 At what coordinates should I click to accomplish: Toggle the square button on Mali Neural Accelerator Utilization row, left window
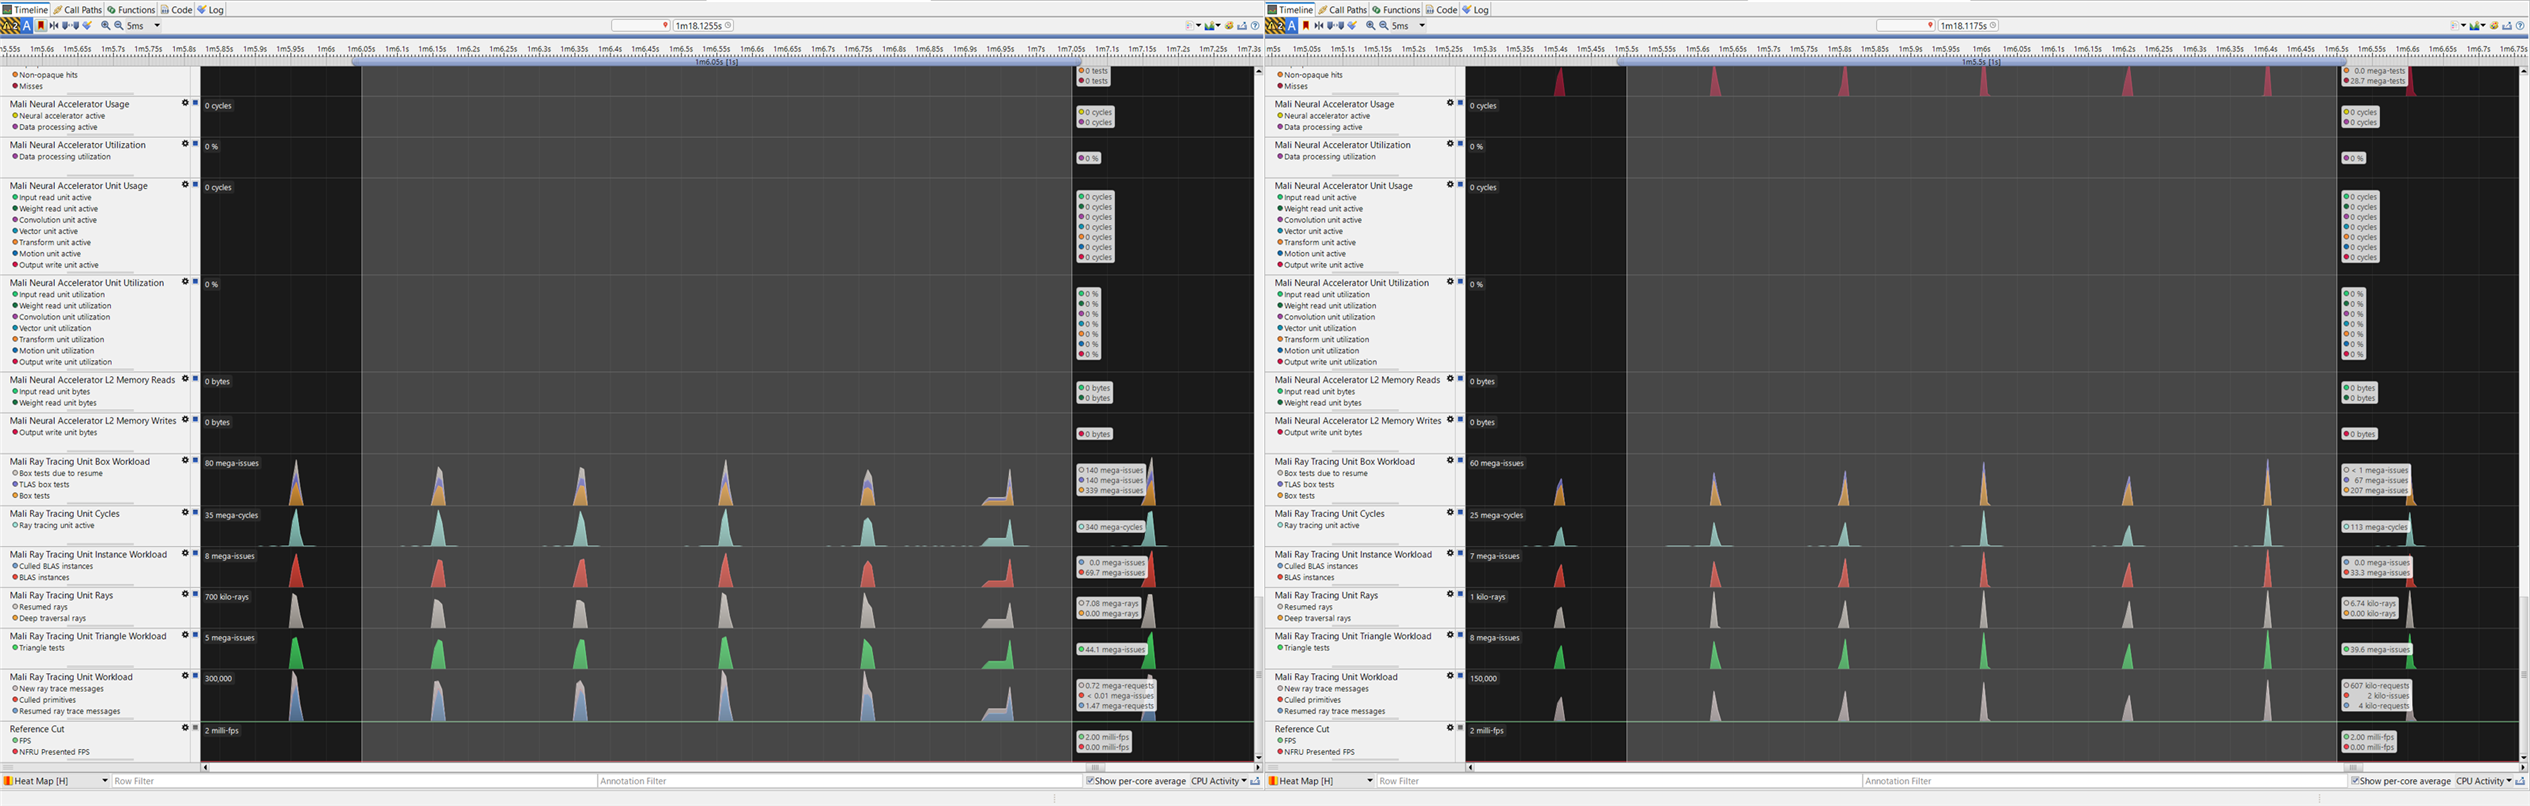coord(195,144)
